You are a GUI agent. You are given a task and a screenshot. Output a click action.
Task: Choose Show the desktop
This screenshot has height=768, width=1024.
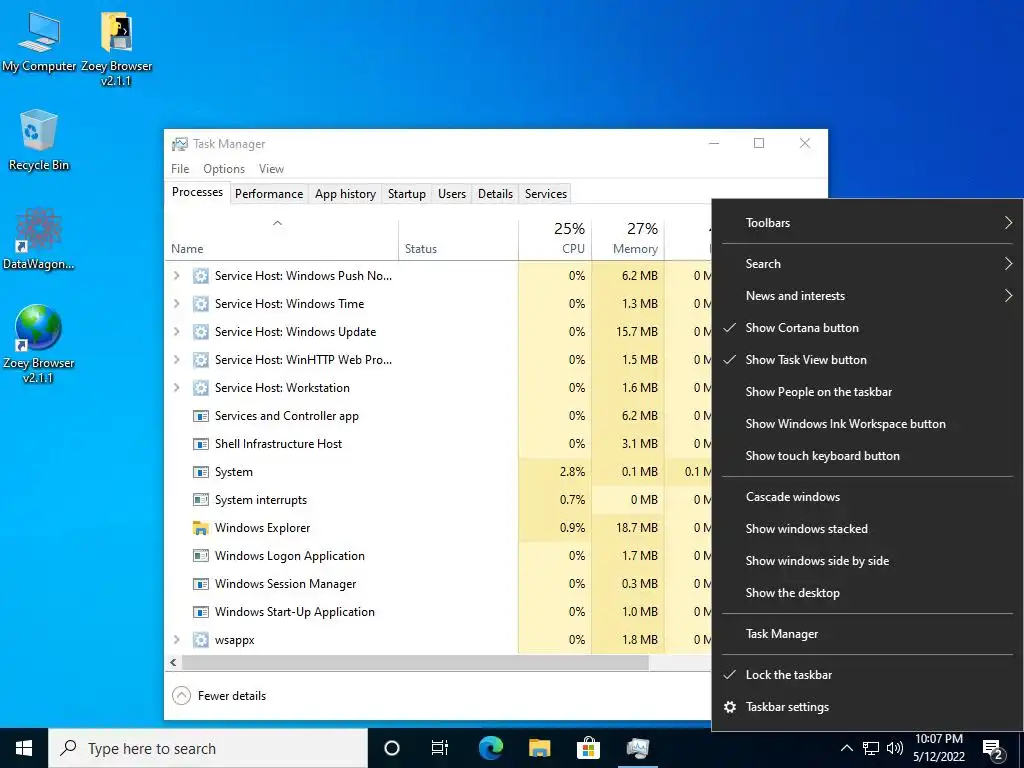click(867, 593)
